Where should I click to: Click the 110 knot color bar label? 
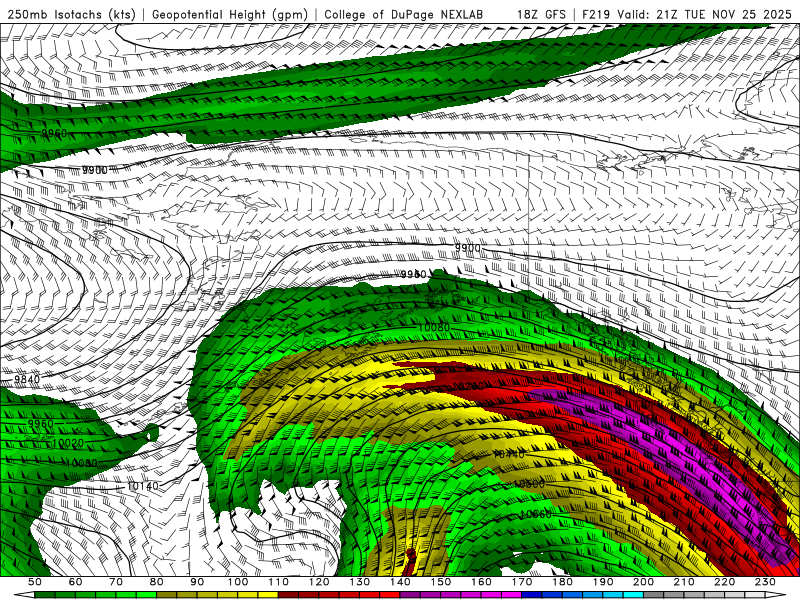(279, 582)
